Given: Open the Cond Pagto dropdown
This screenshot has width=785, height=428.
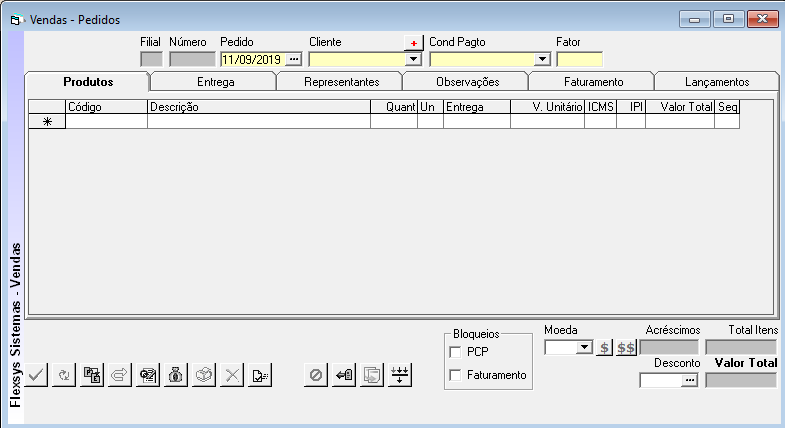Looking at the screenshot, I should 542,59.
